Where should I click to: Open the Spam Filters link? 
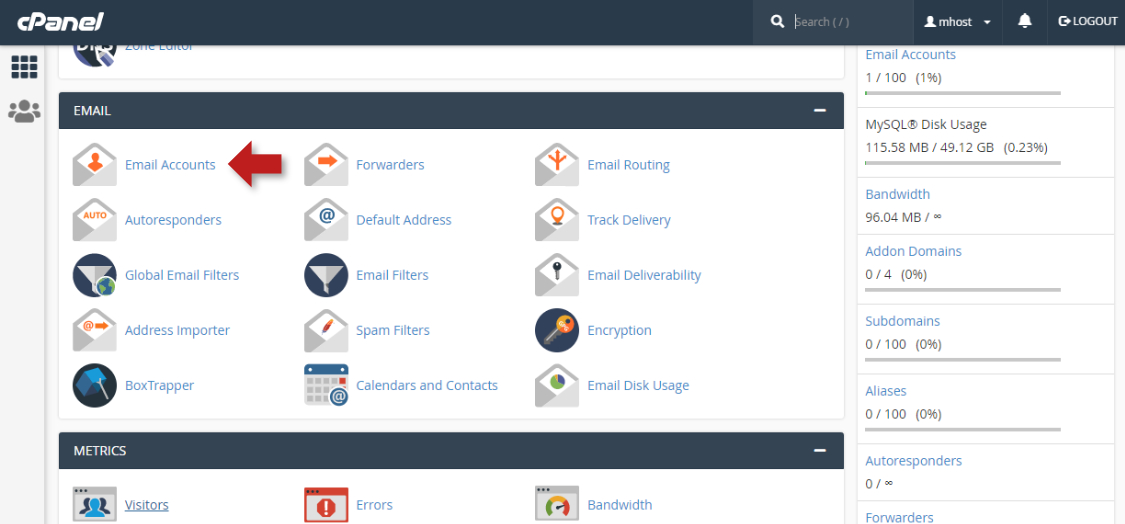point(392,330)
